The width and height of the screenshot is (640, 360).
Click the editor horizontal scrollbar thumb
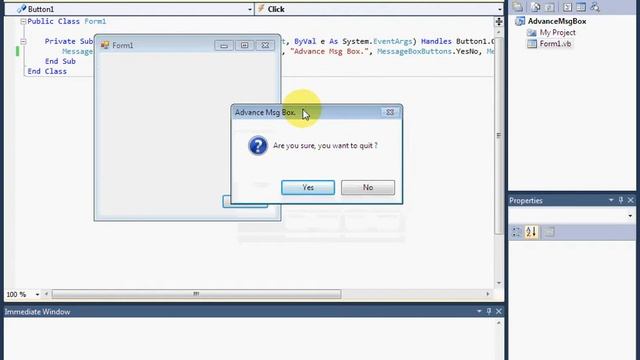coord(196,294)
